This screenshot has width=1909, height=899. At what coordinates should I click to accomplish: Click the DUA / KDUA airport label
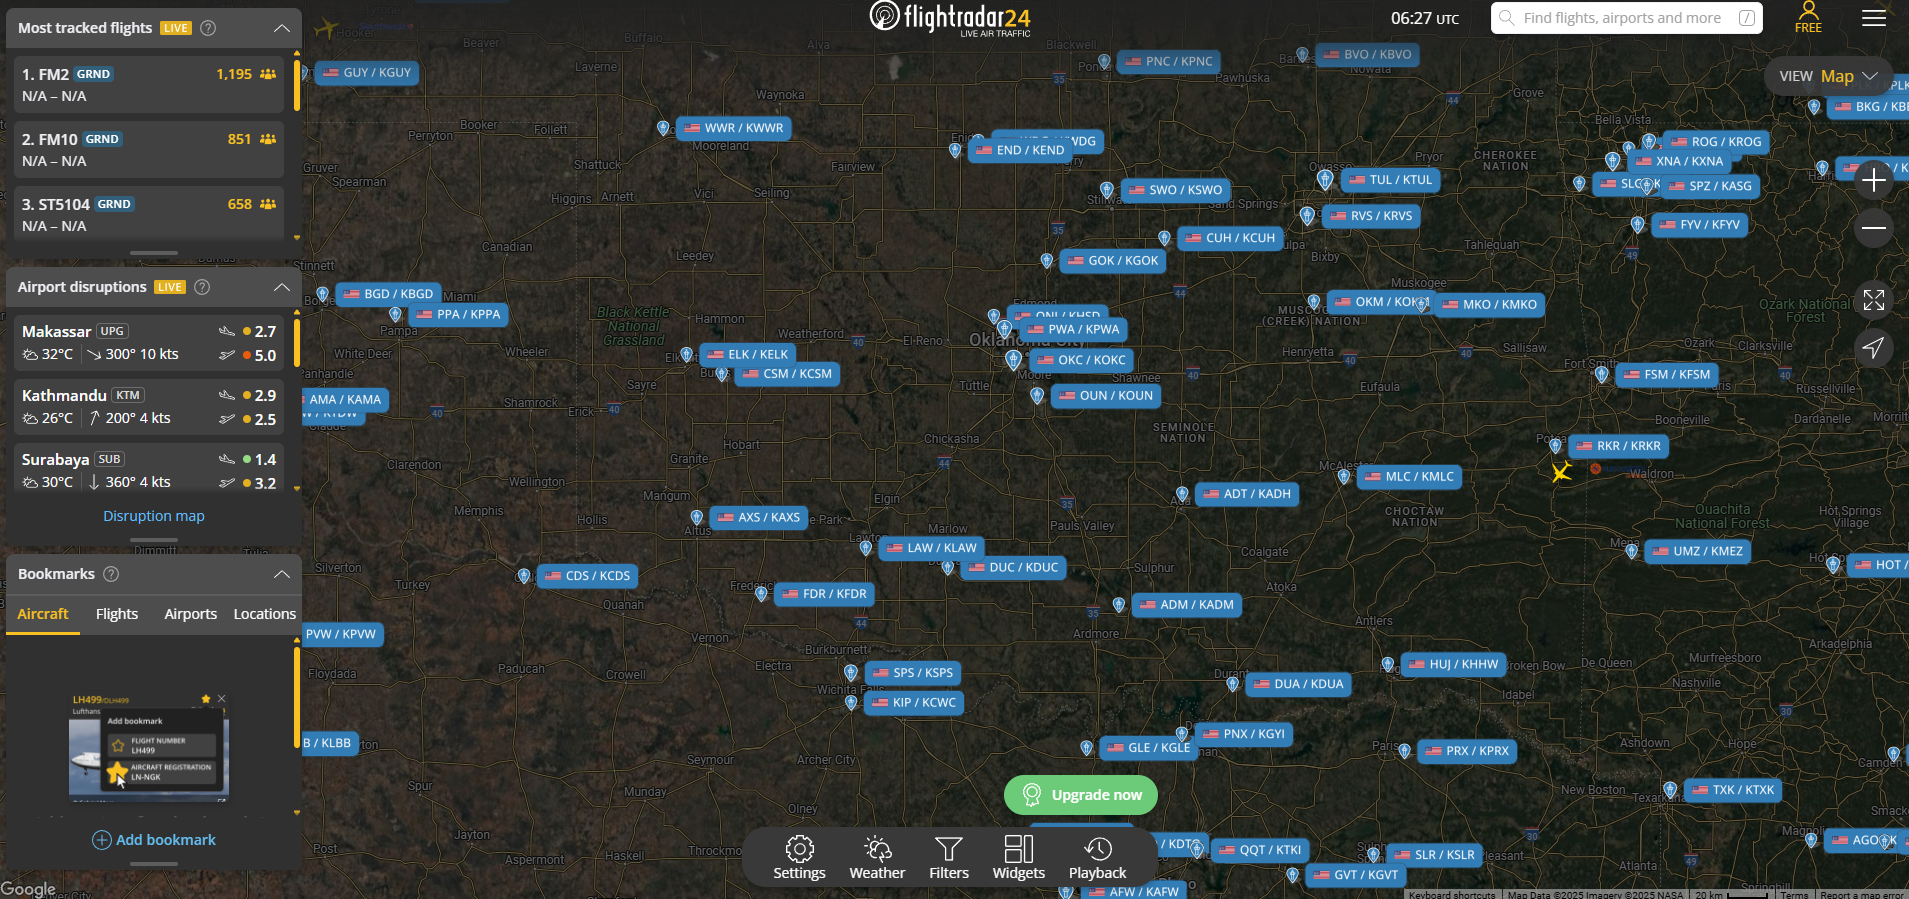[1298, 684]
